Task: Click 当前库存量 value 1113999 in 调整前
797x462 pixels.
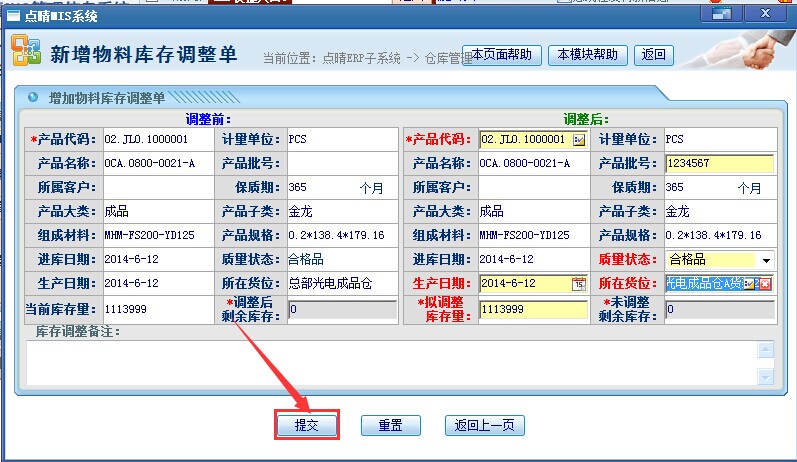Action: (126, 309)
